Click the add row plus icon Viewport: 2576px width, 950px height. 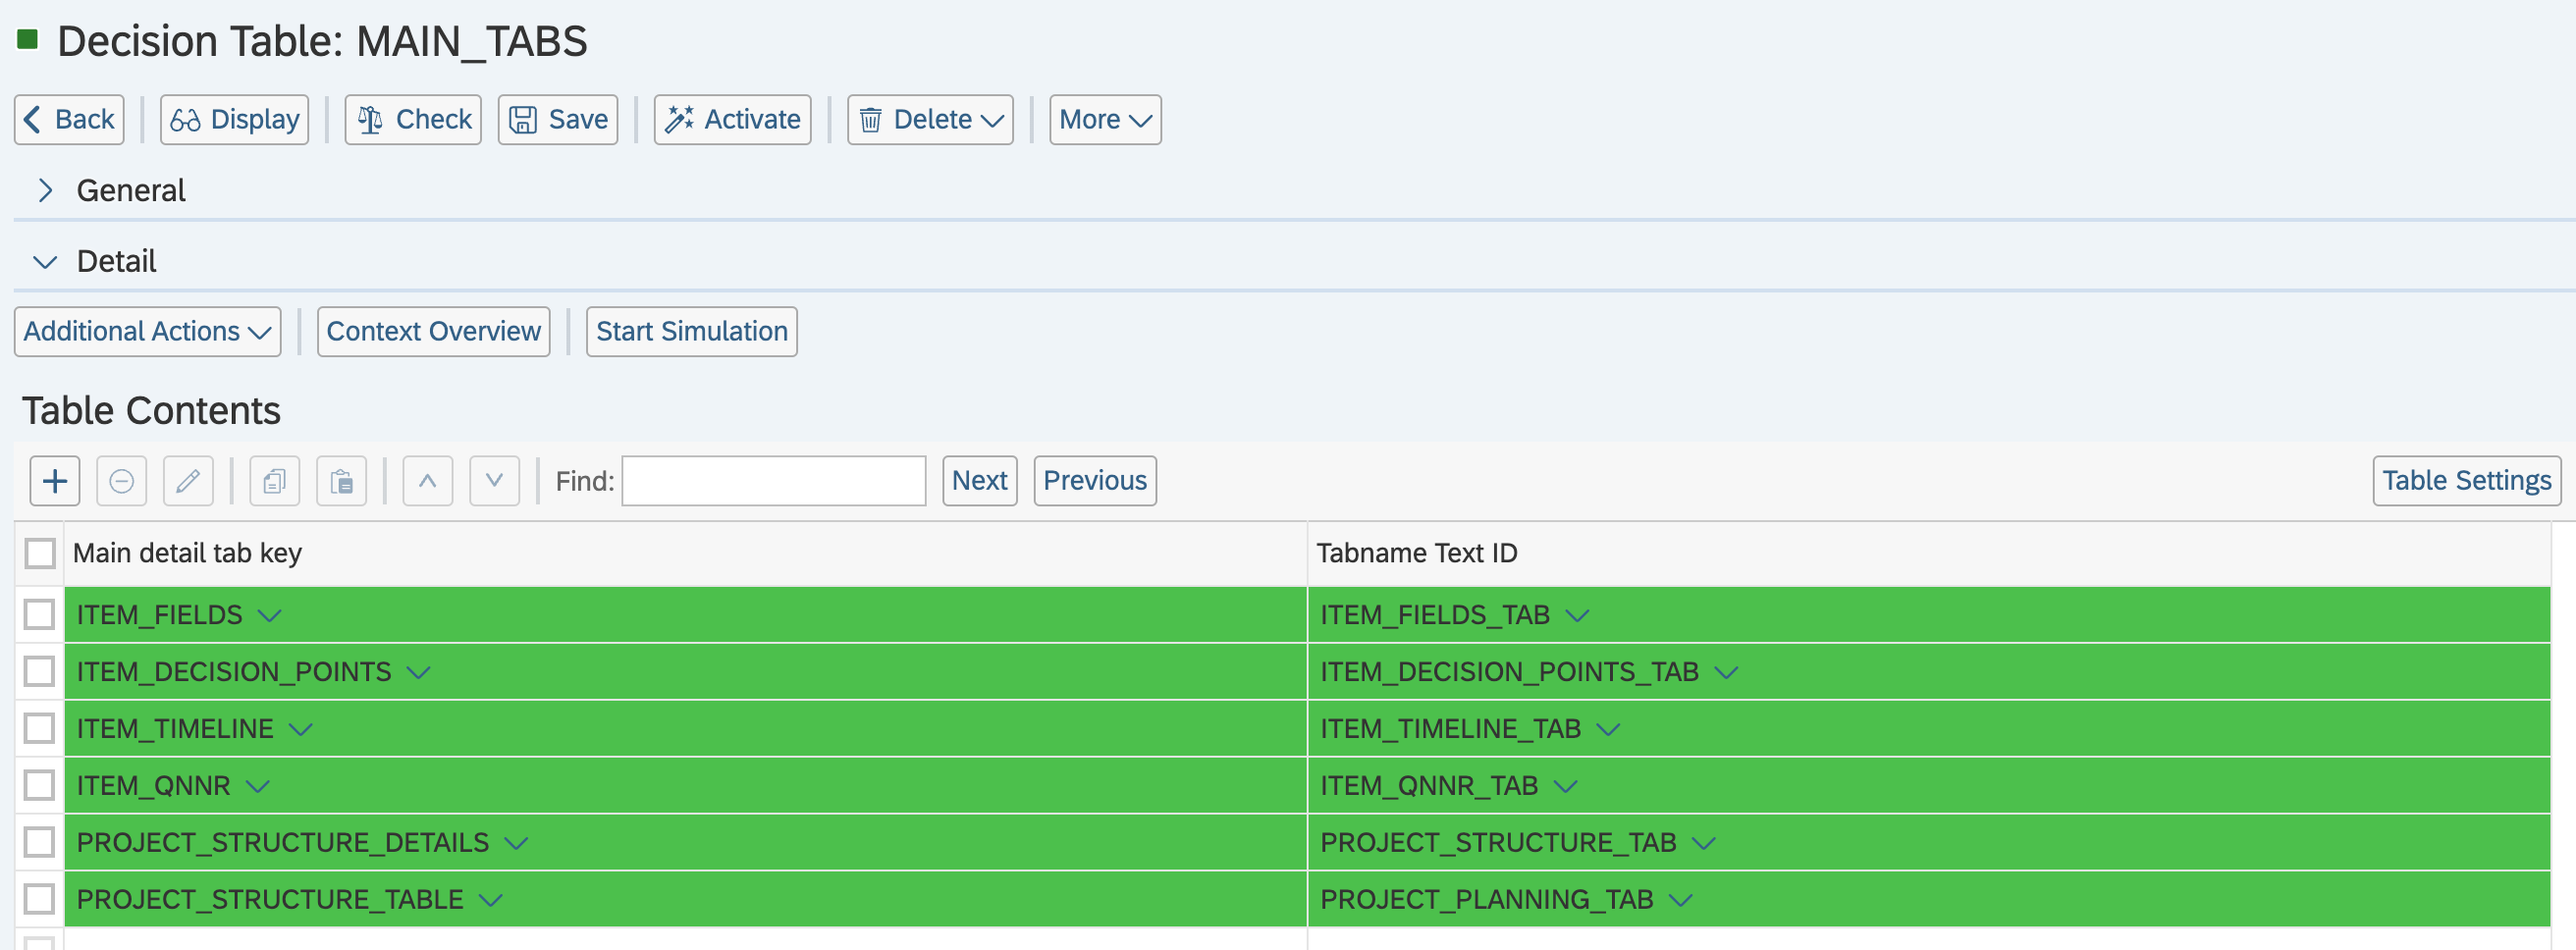tap(55, 481)
